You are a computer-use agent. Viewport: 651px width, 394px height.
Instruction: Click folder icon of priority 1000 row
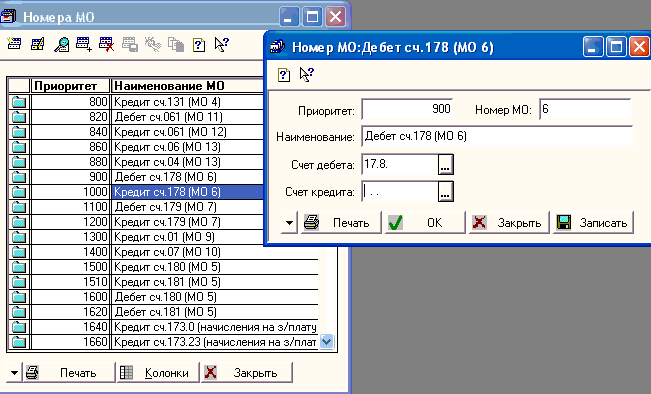[x=19, y=192]
